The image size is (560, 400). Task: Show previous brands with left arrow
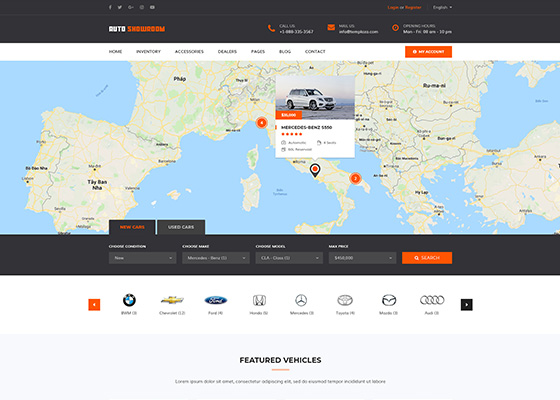(x=94, y=305)
